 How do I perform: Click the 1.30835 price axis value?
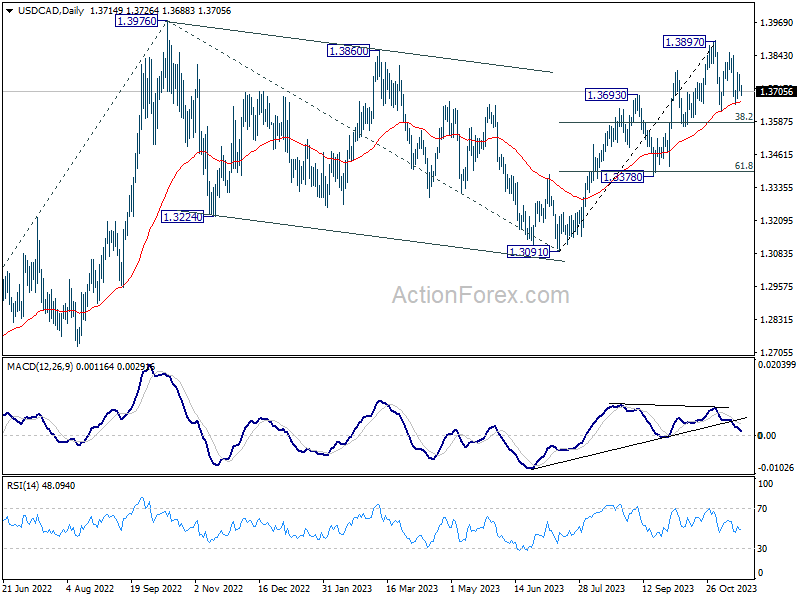tap(777, 254)
